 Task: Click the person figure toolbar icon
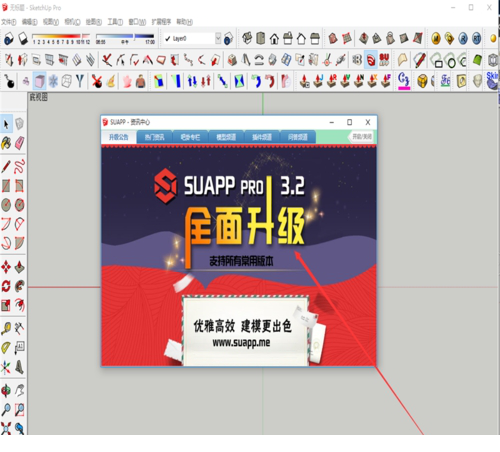(x=141, y=81)
